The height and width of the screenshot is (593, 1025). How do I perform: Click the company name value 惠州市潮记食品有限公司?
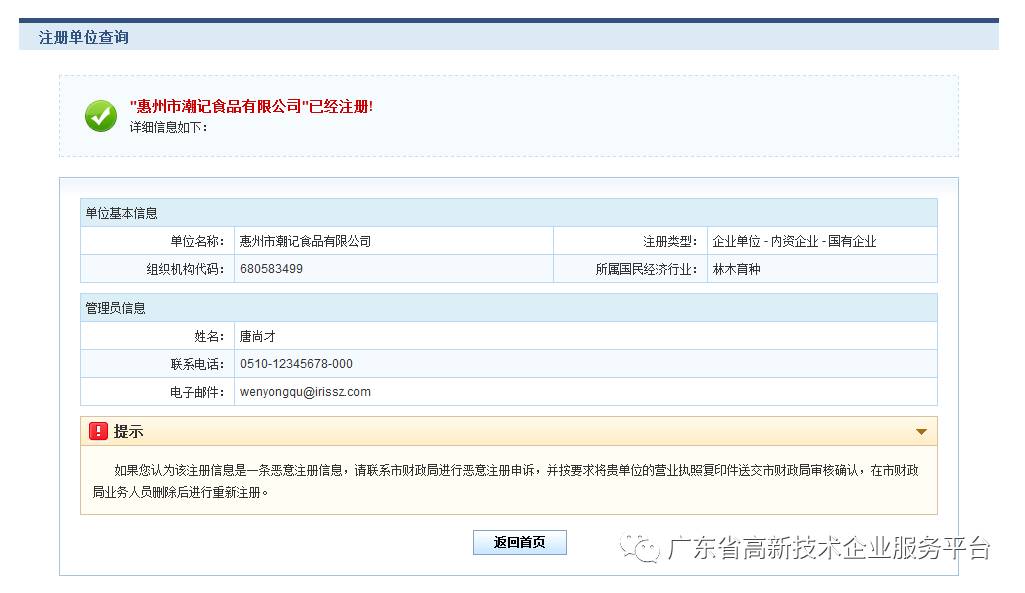pos(305,241)
